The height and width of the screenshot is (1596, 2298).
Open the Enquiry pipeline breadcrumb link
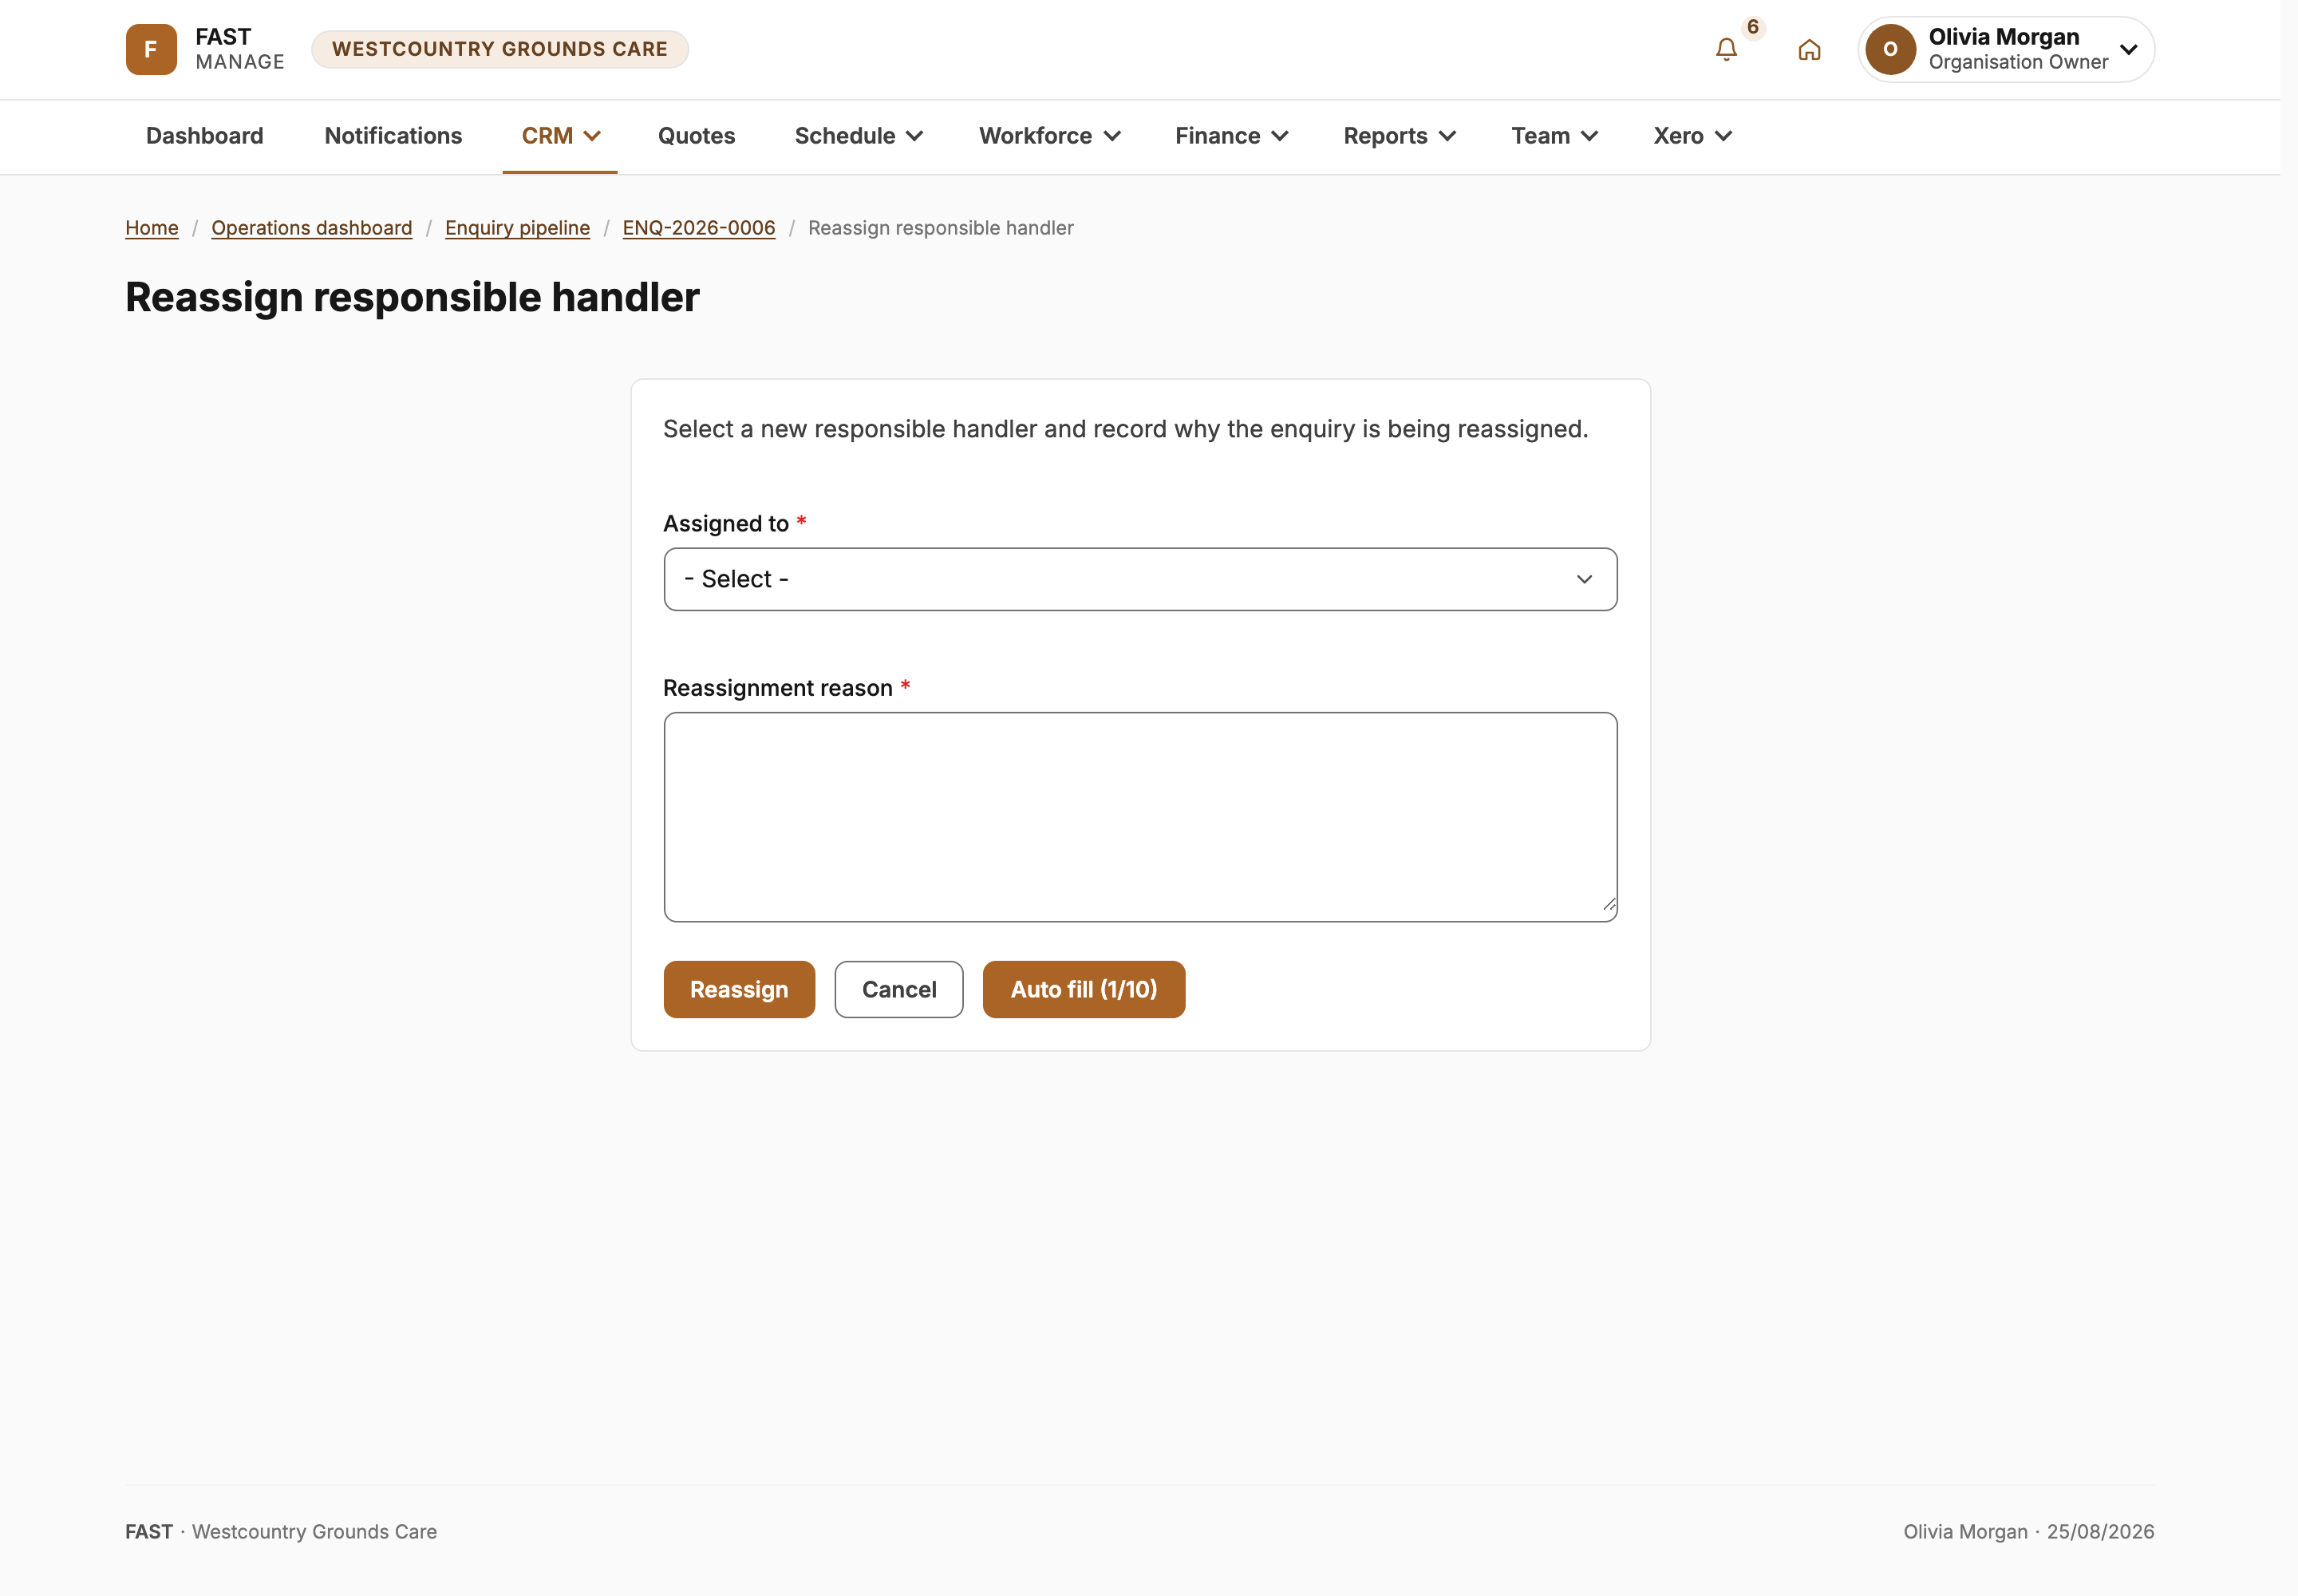click(517, 228)
